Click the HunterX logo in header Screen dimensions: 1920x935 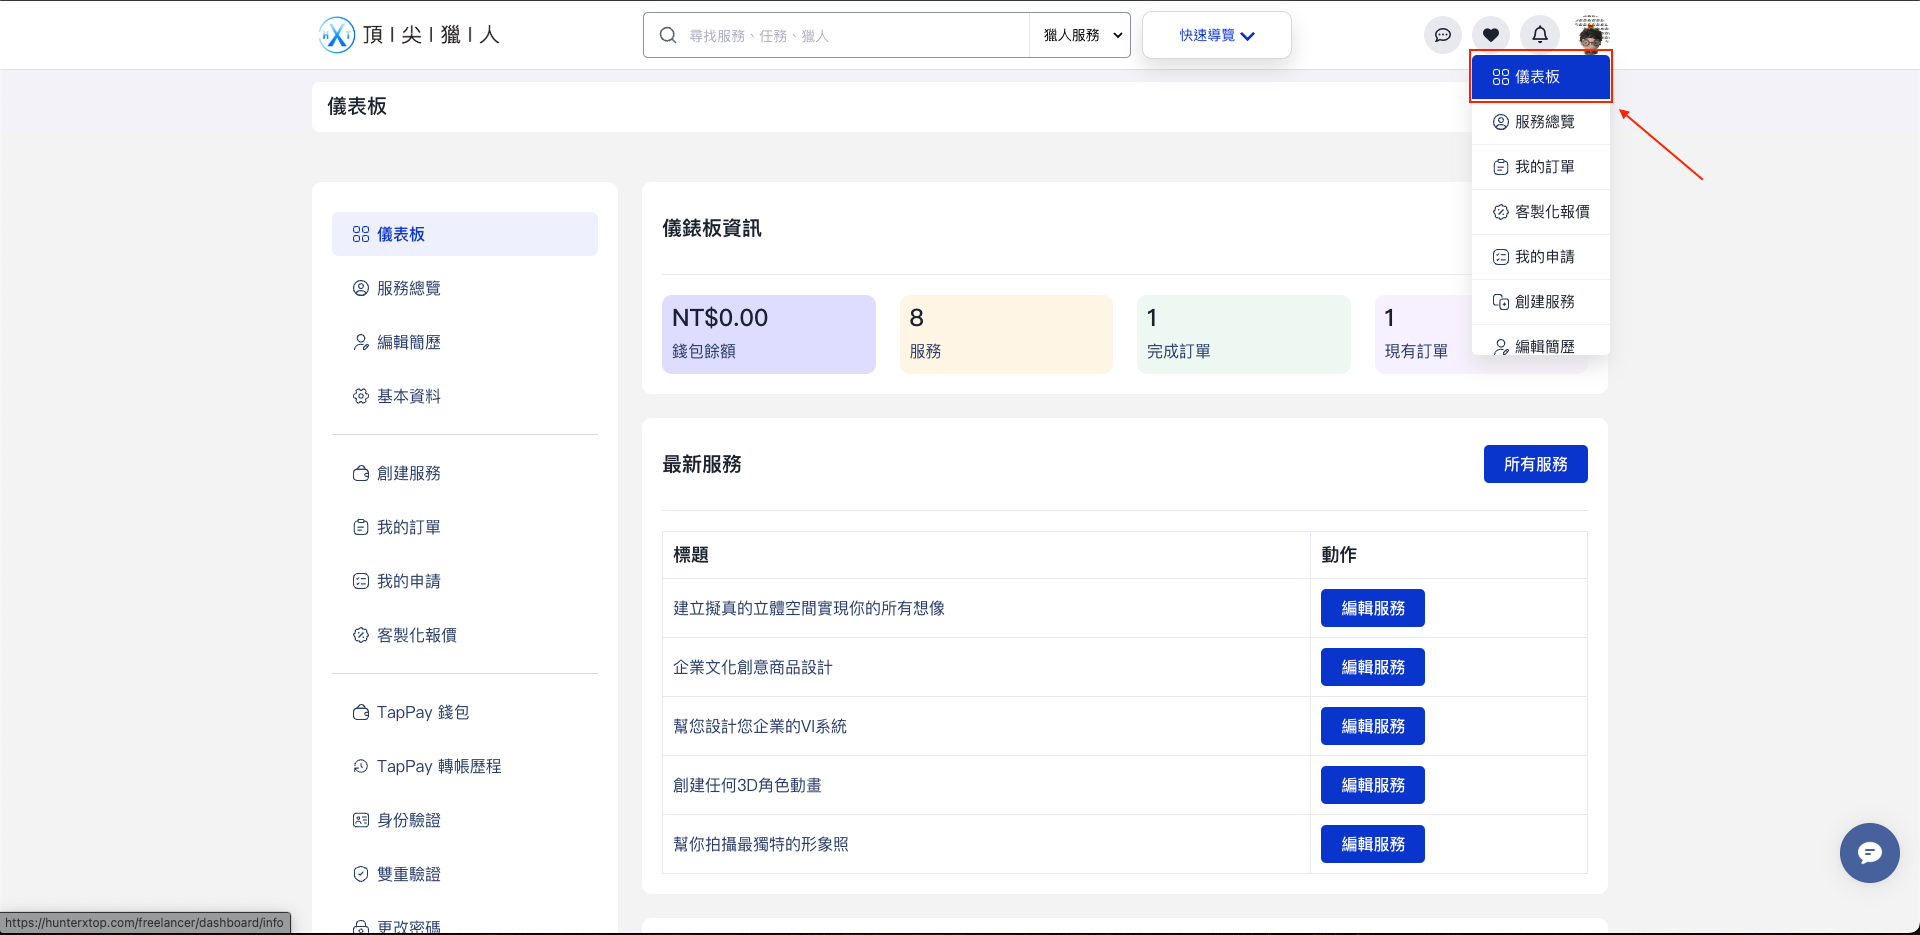coord(409,35)
